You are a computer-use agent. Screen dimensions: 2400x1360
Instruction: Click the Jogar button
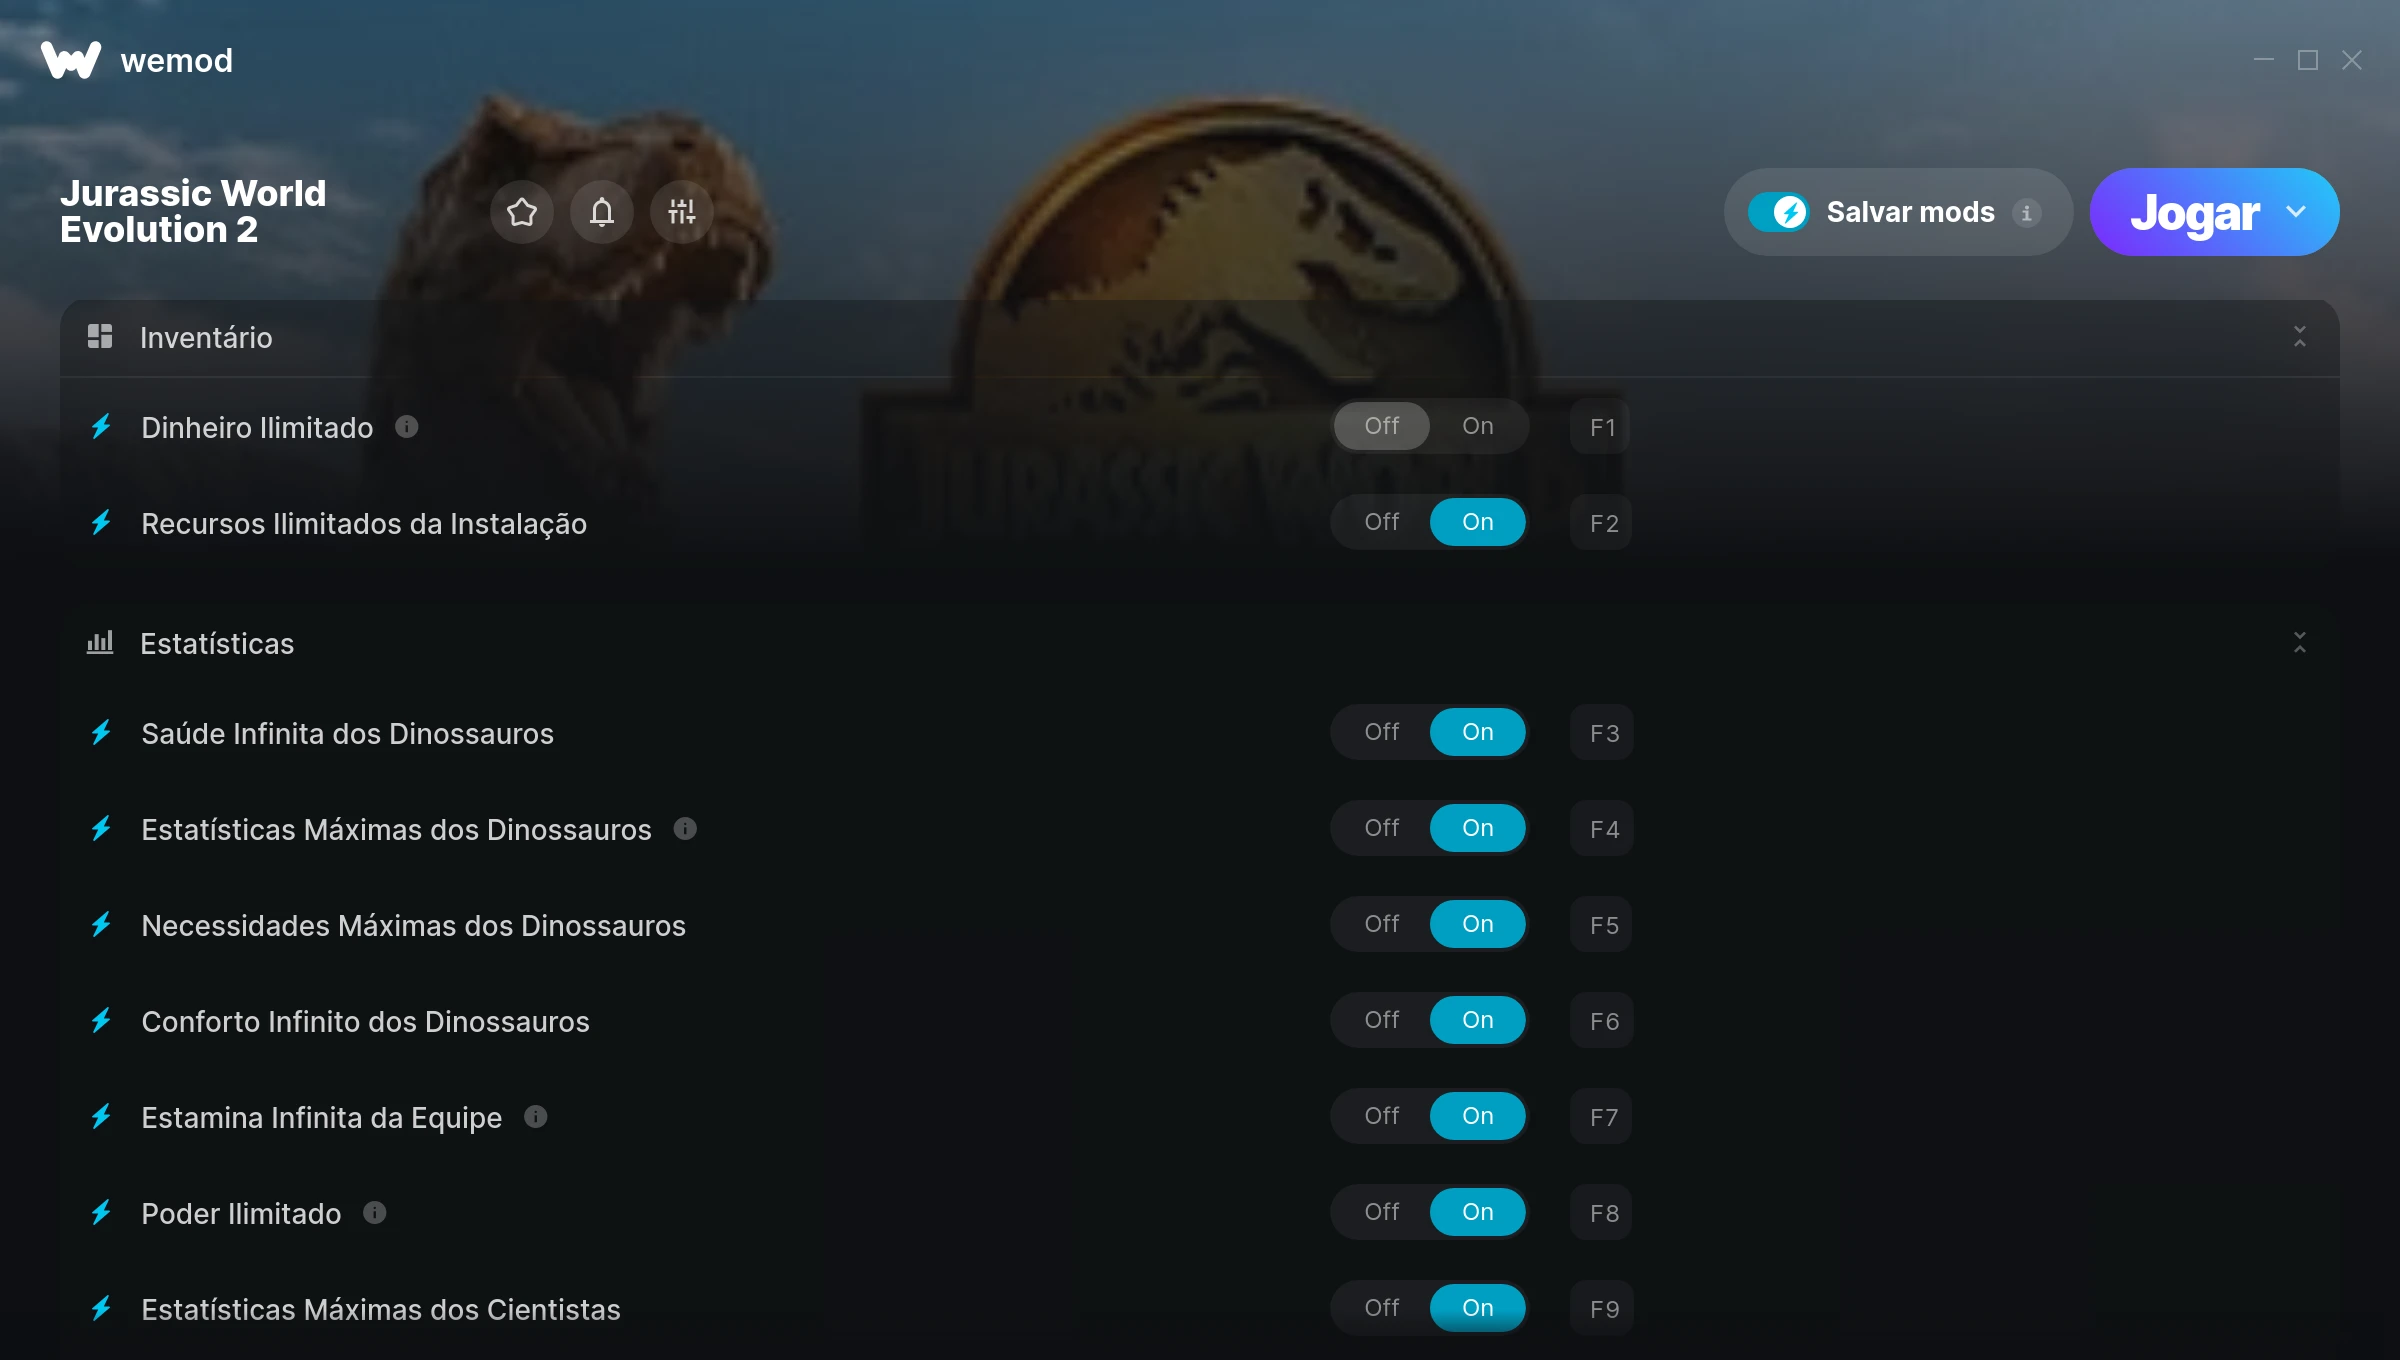(2194, 212)
